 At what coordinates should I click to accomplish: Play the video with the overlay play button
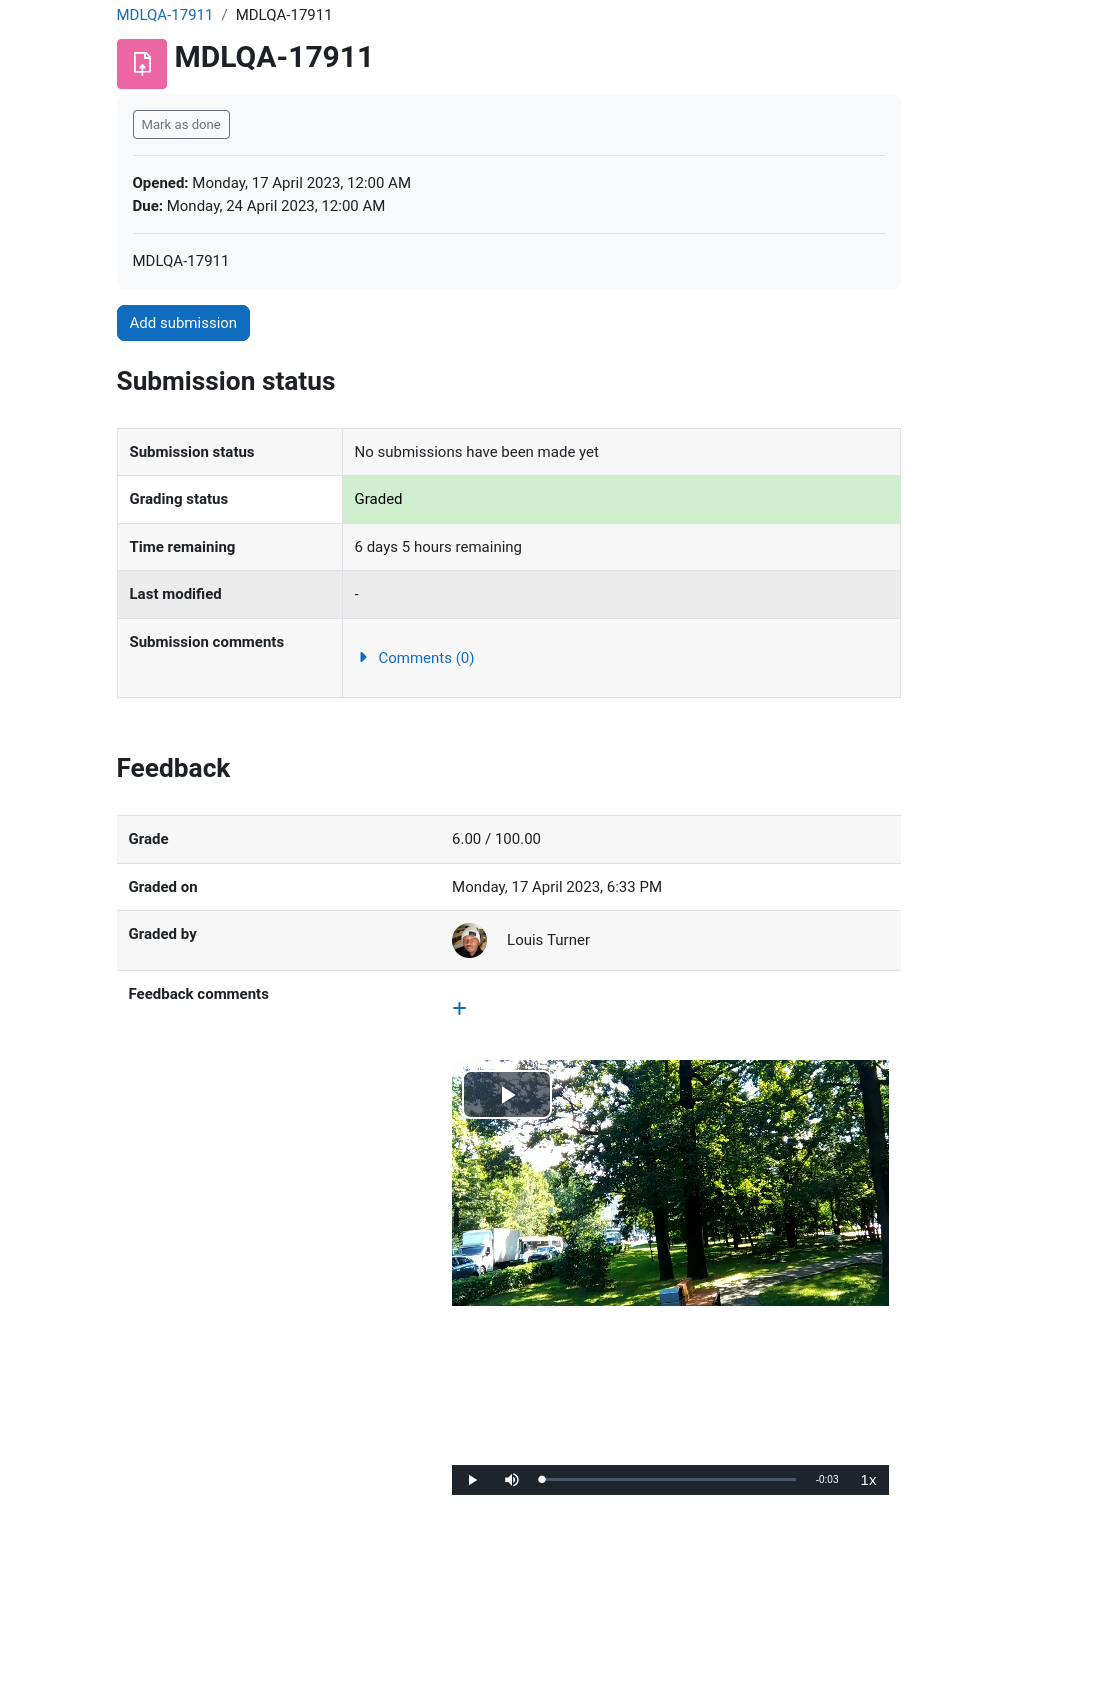click(x=507, y=1095)
